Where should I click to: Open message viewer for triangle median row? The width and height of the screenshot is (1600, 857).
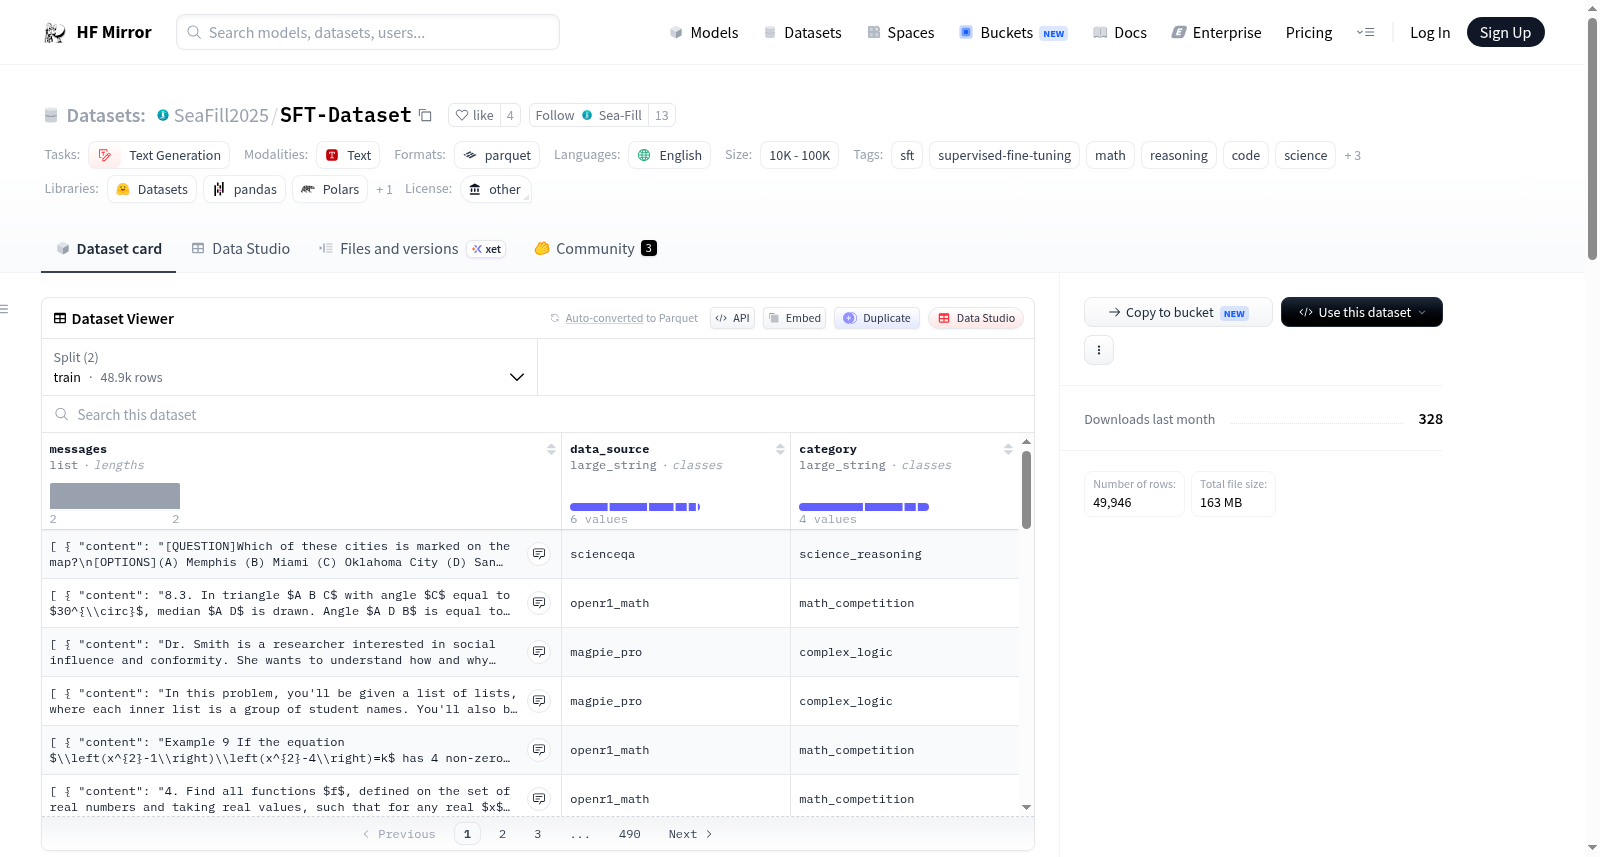pyautogui.click(x=539, y=603)
